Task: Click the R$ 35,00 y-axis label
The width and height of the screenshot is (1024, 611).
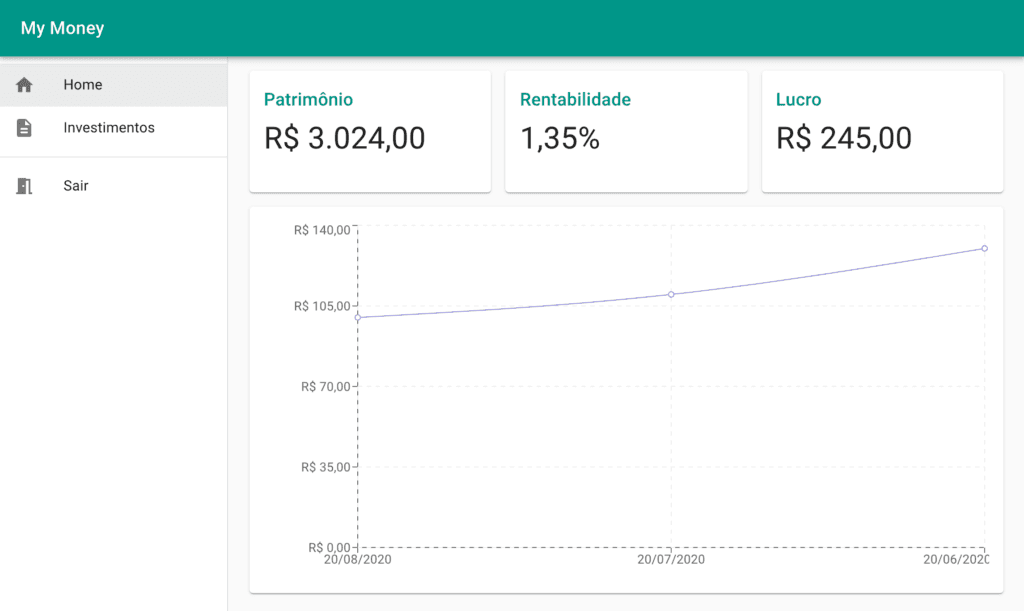Action: pos(325,467)
